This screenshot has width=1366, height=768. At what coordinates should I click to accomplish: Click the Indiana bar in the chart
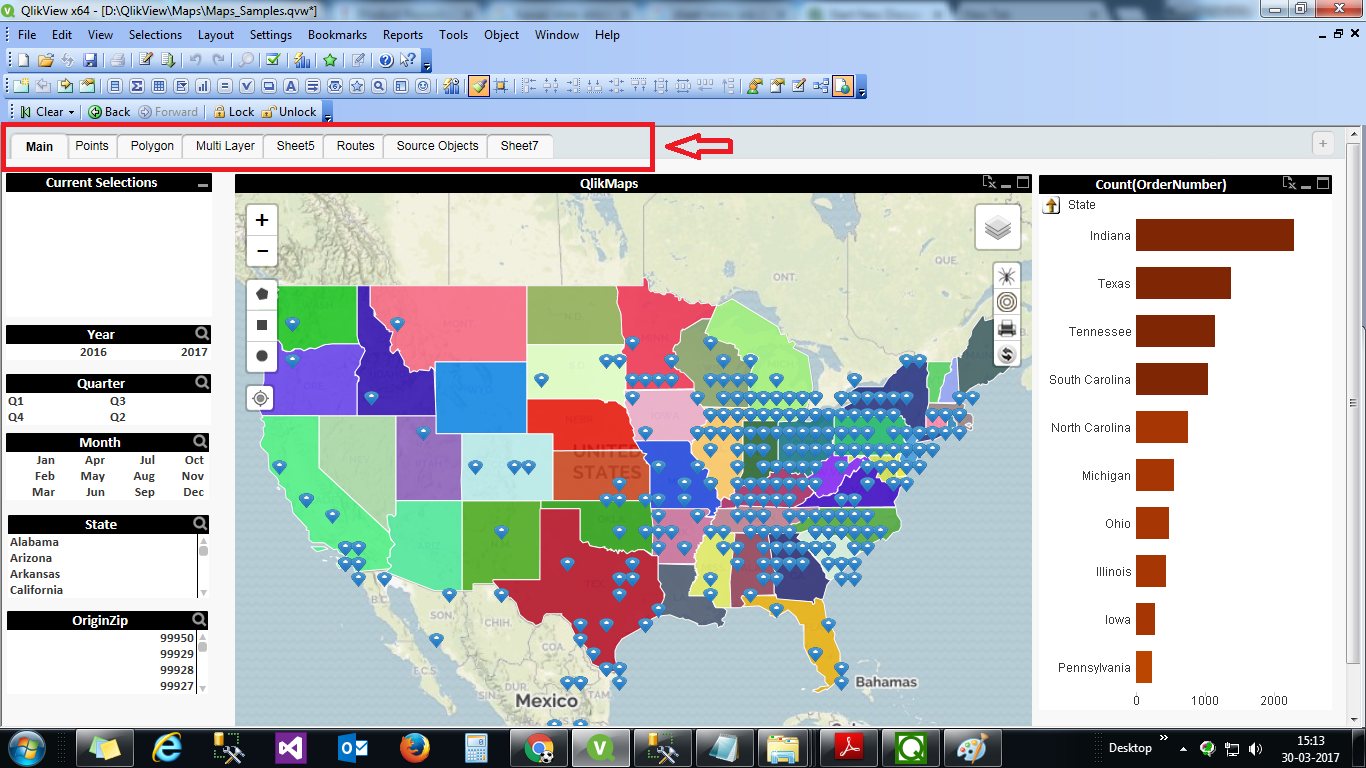click(x=1214, y=236)
